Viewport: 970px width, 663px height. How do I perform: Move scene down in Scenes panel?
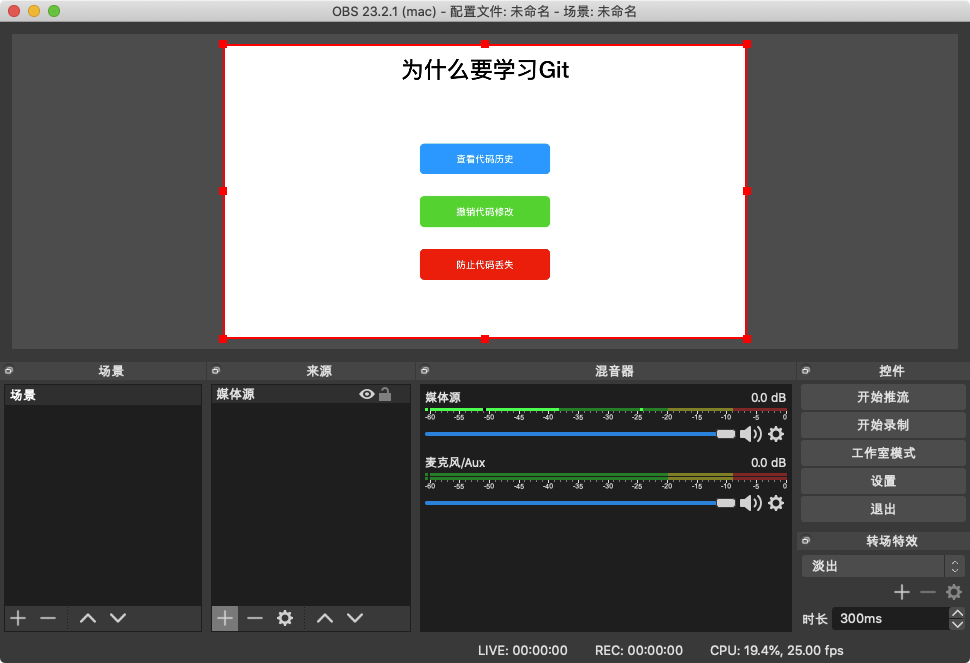click(118, 618)
